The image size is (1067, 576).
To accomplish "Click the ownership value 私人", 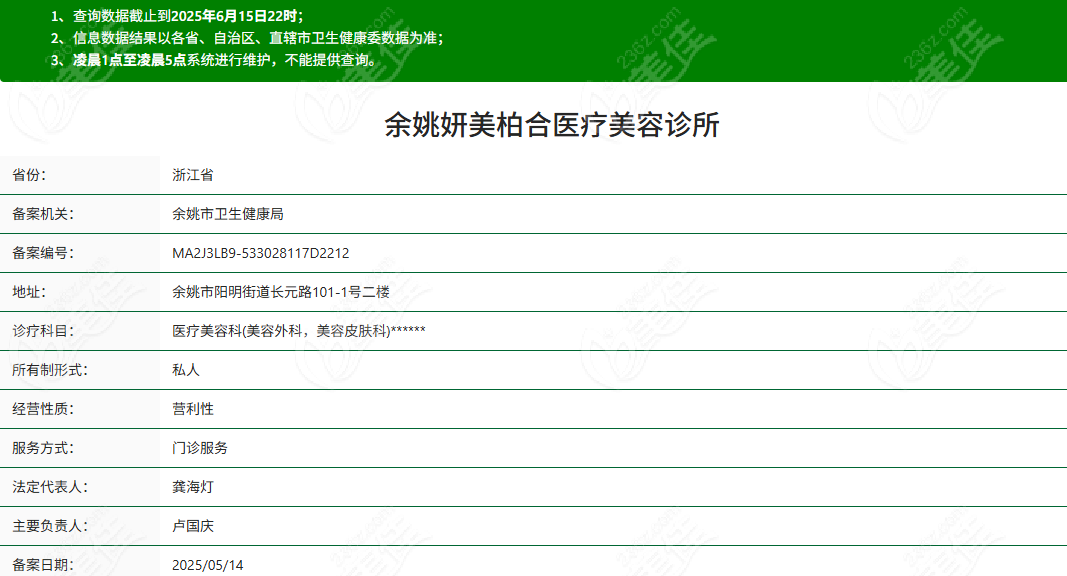I will [x=186, y=370].
